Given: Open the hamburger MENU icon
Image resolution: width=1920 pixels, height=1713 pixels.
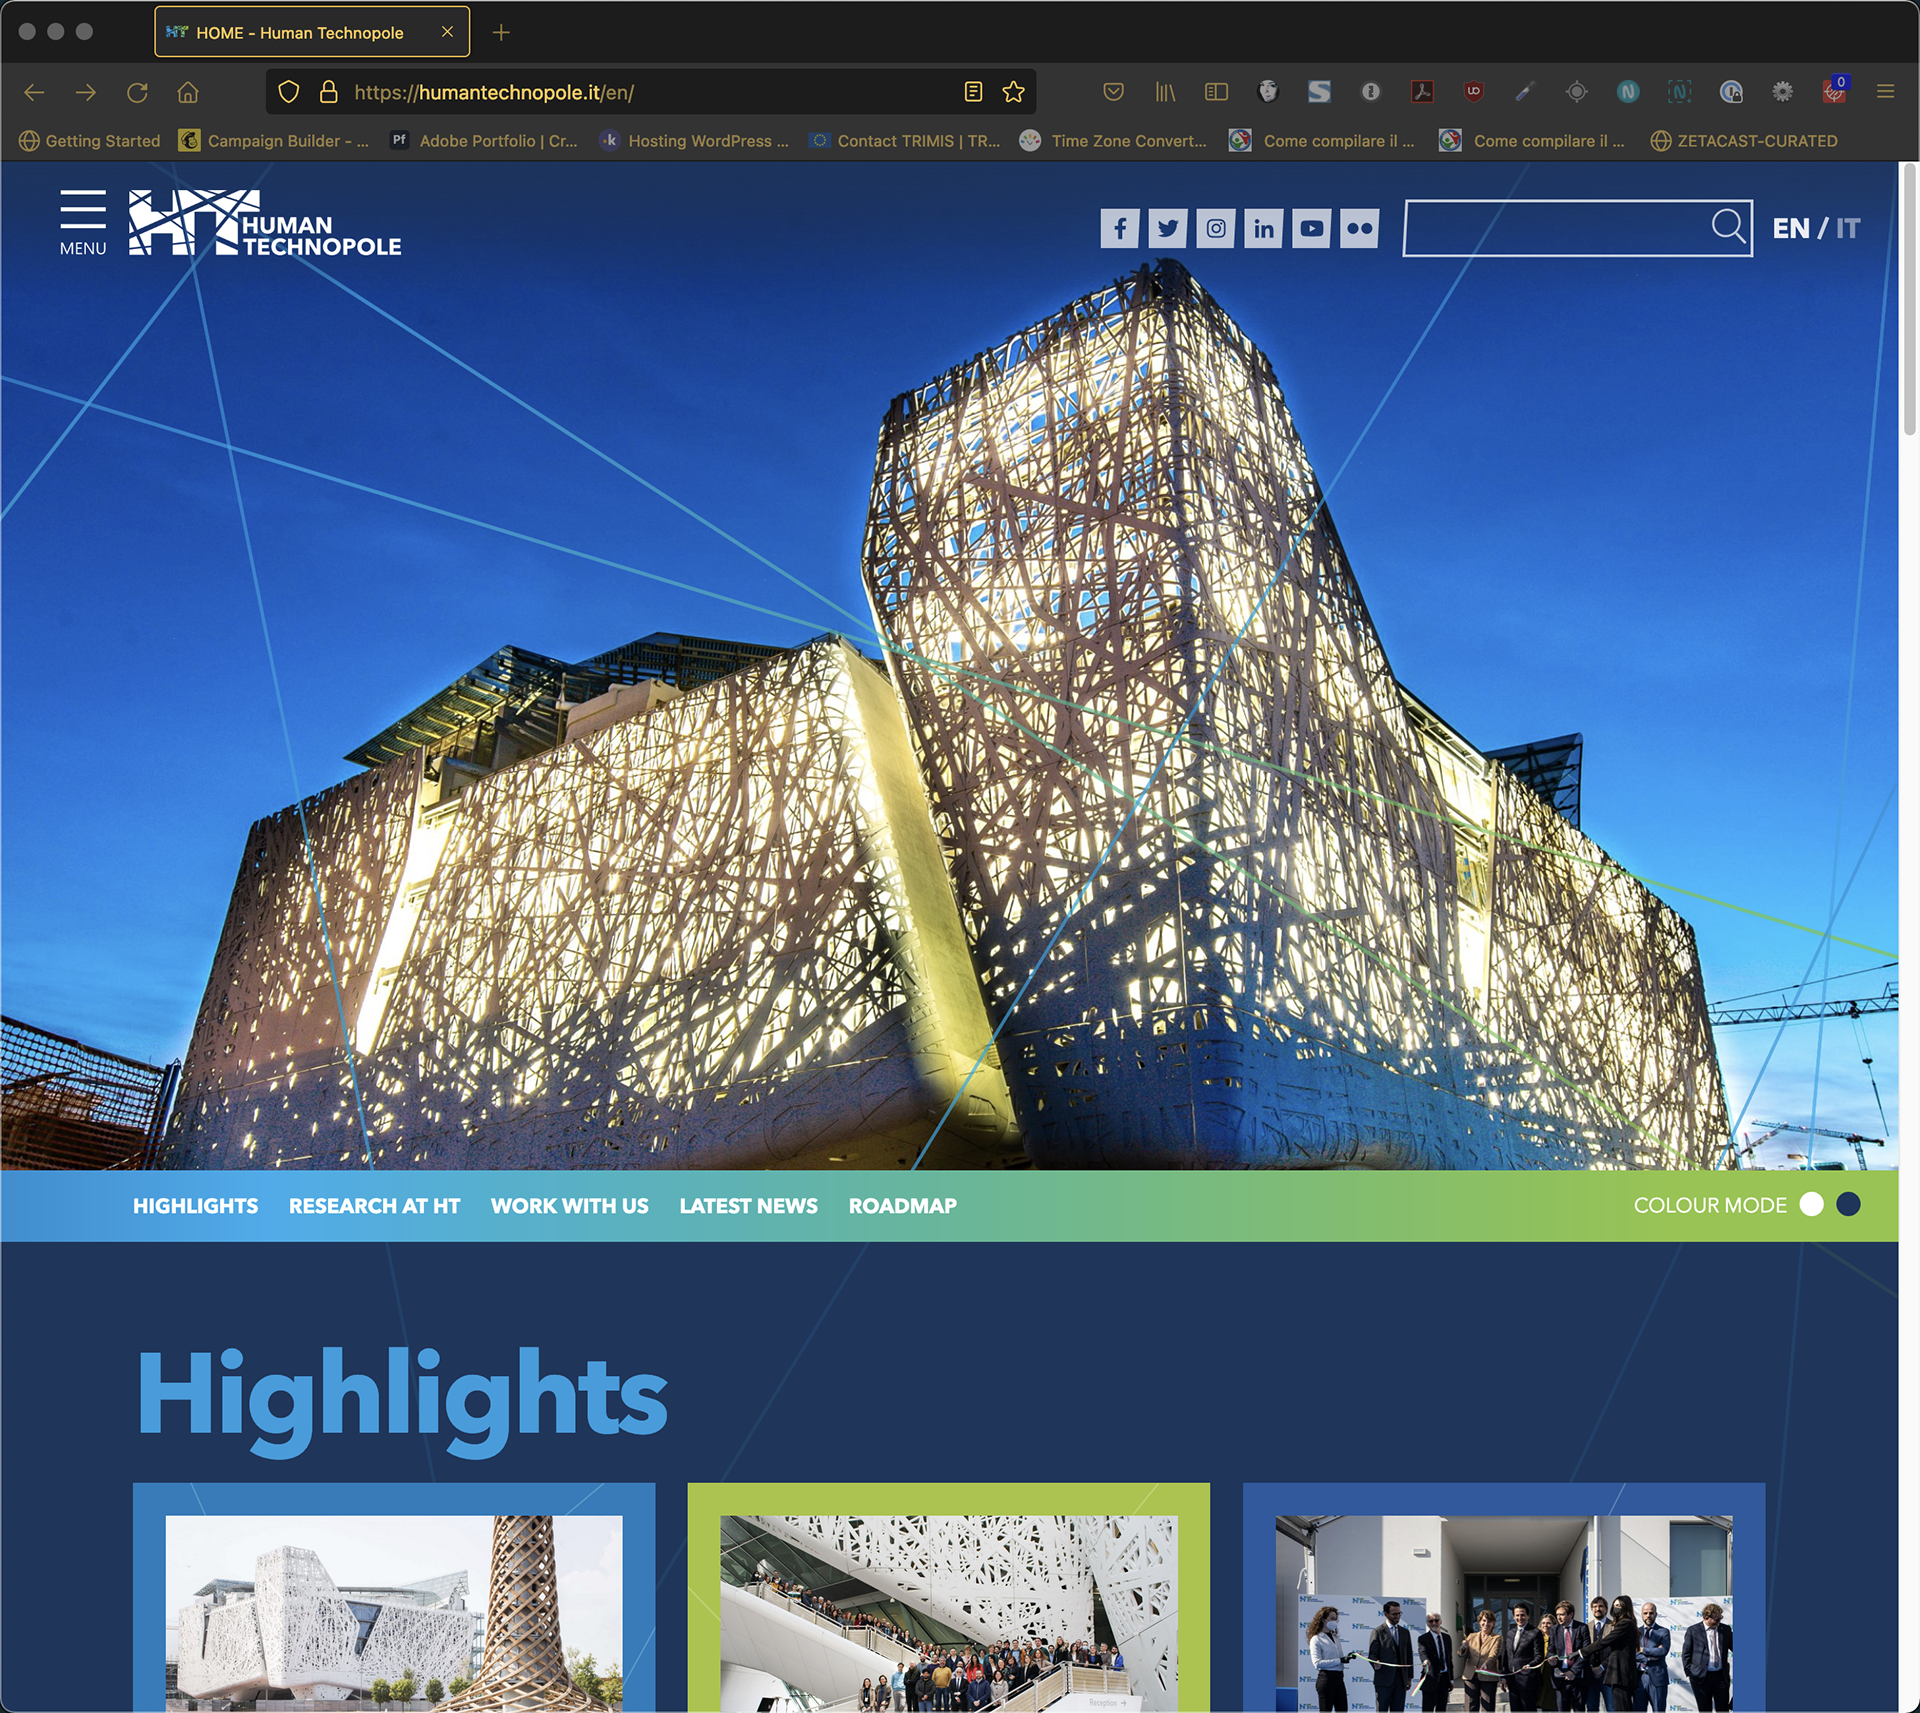Looking at the screenshot, I should [83, 222].
